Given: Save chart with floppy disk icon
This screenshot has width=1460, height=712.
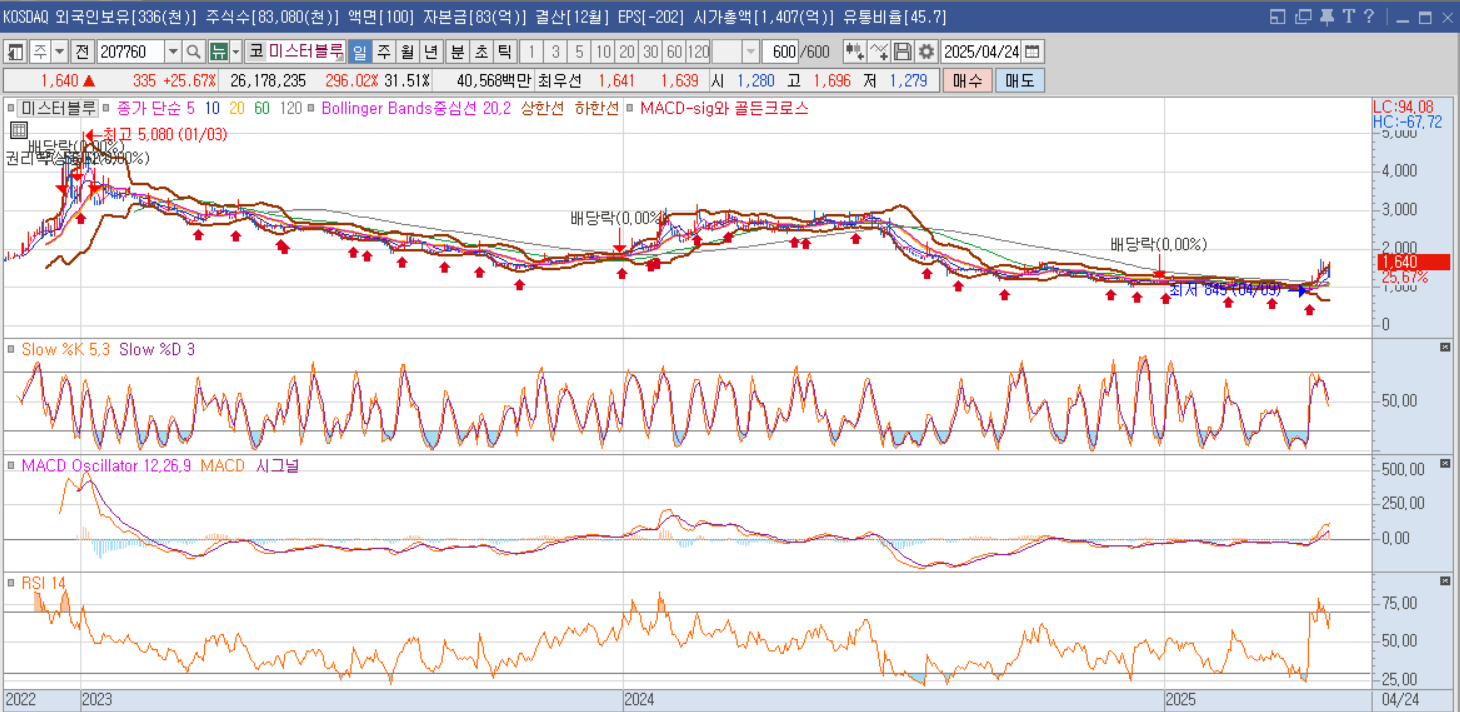Looking at the screenshot, I should (x=903, y=52).
